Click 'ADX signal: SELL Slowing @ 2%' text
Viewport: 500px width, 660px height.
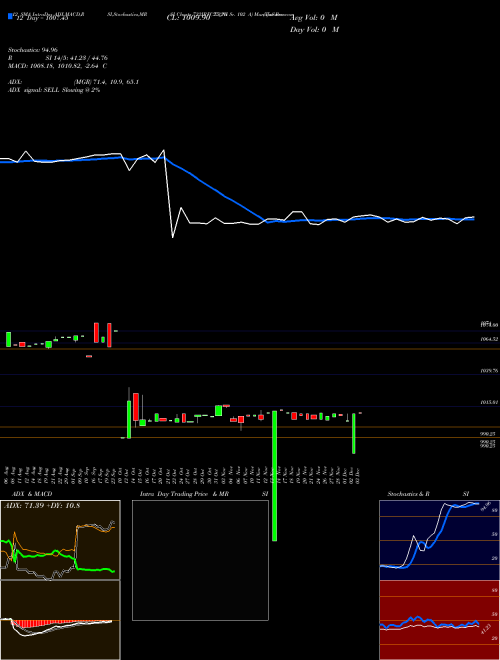54,90
